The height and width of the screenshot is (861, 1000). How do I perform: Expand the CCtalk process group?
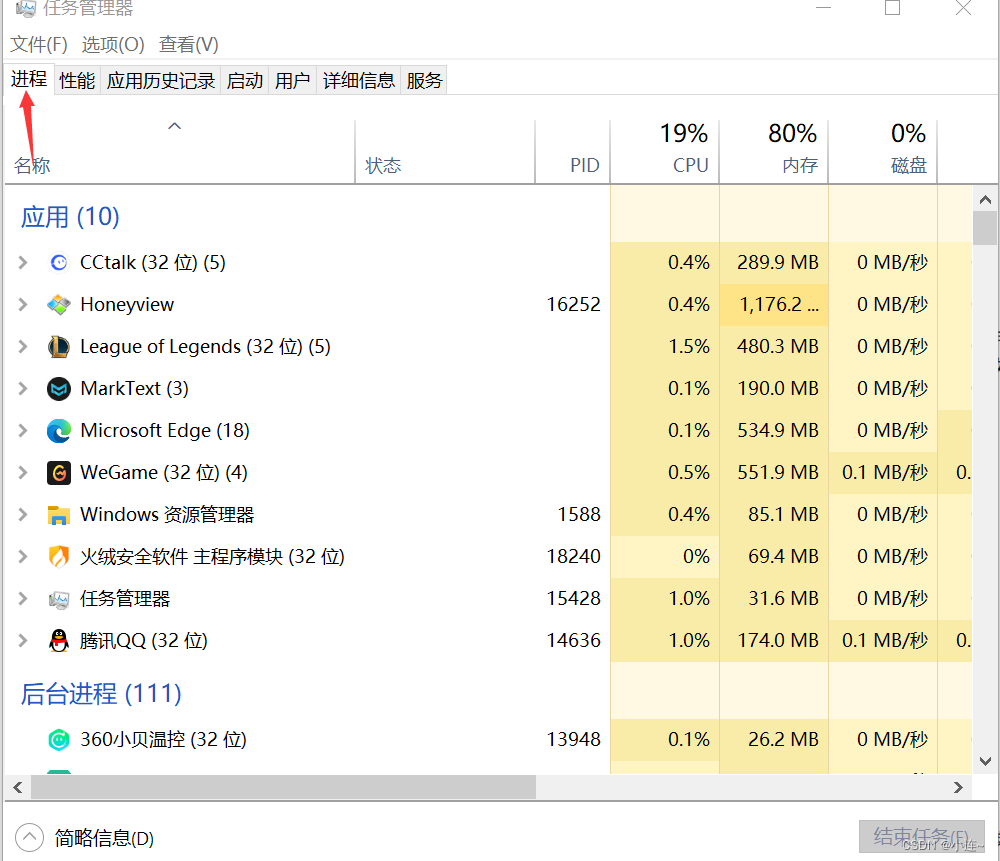coord(23,263)
